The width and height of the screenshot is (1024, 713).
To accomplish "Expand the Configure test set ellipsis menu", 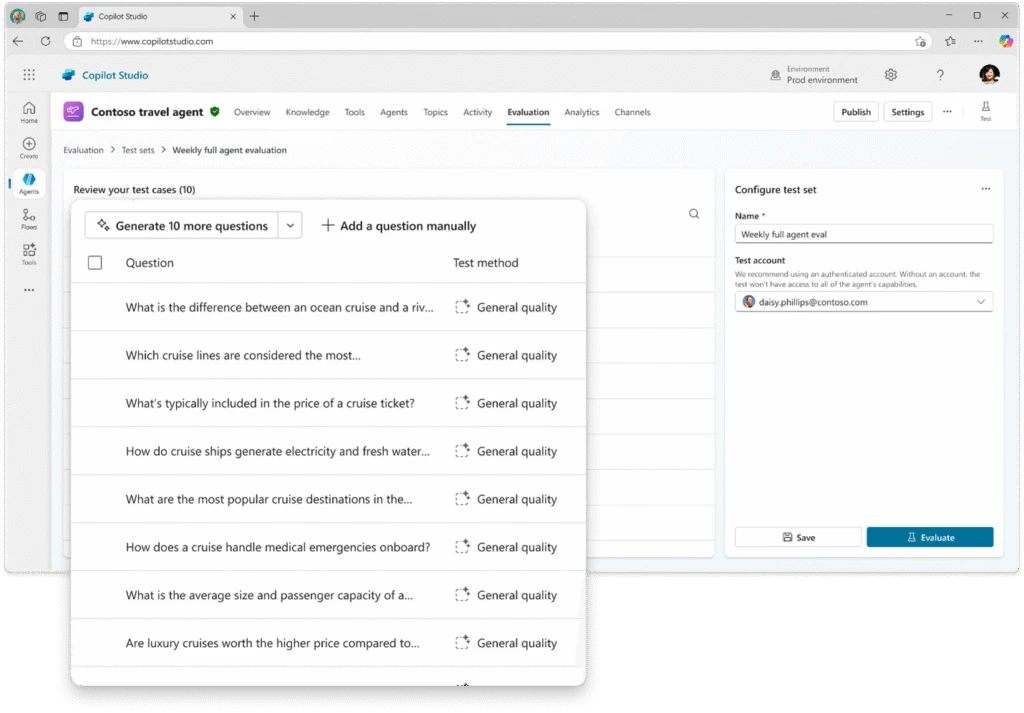I will (x=986, y=188).
